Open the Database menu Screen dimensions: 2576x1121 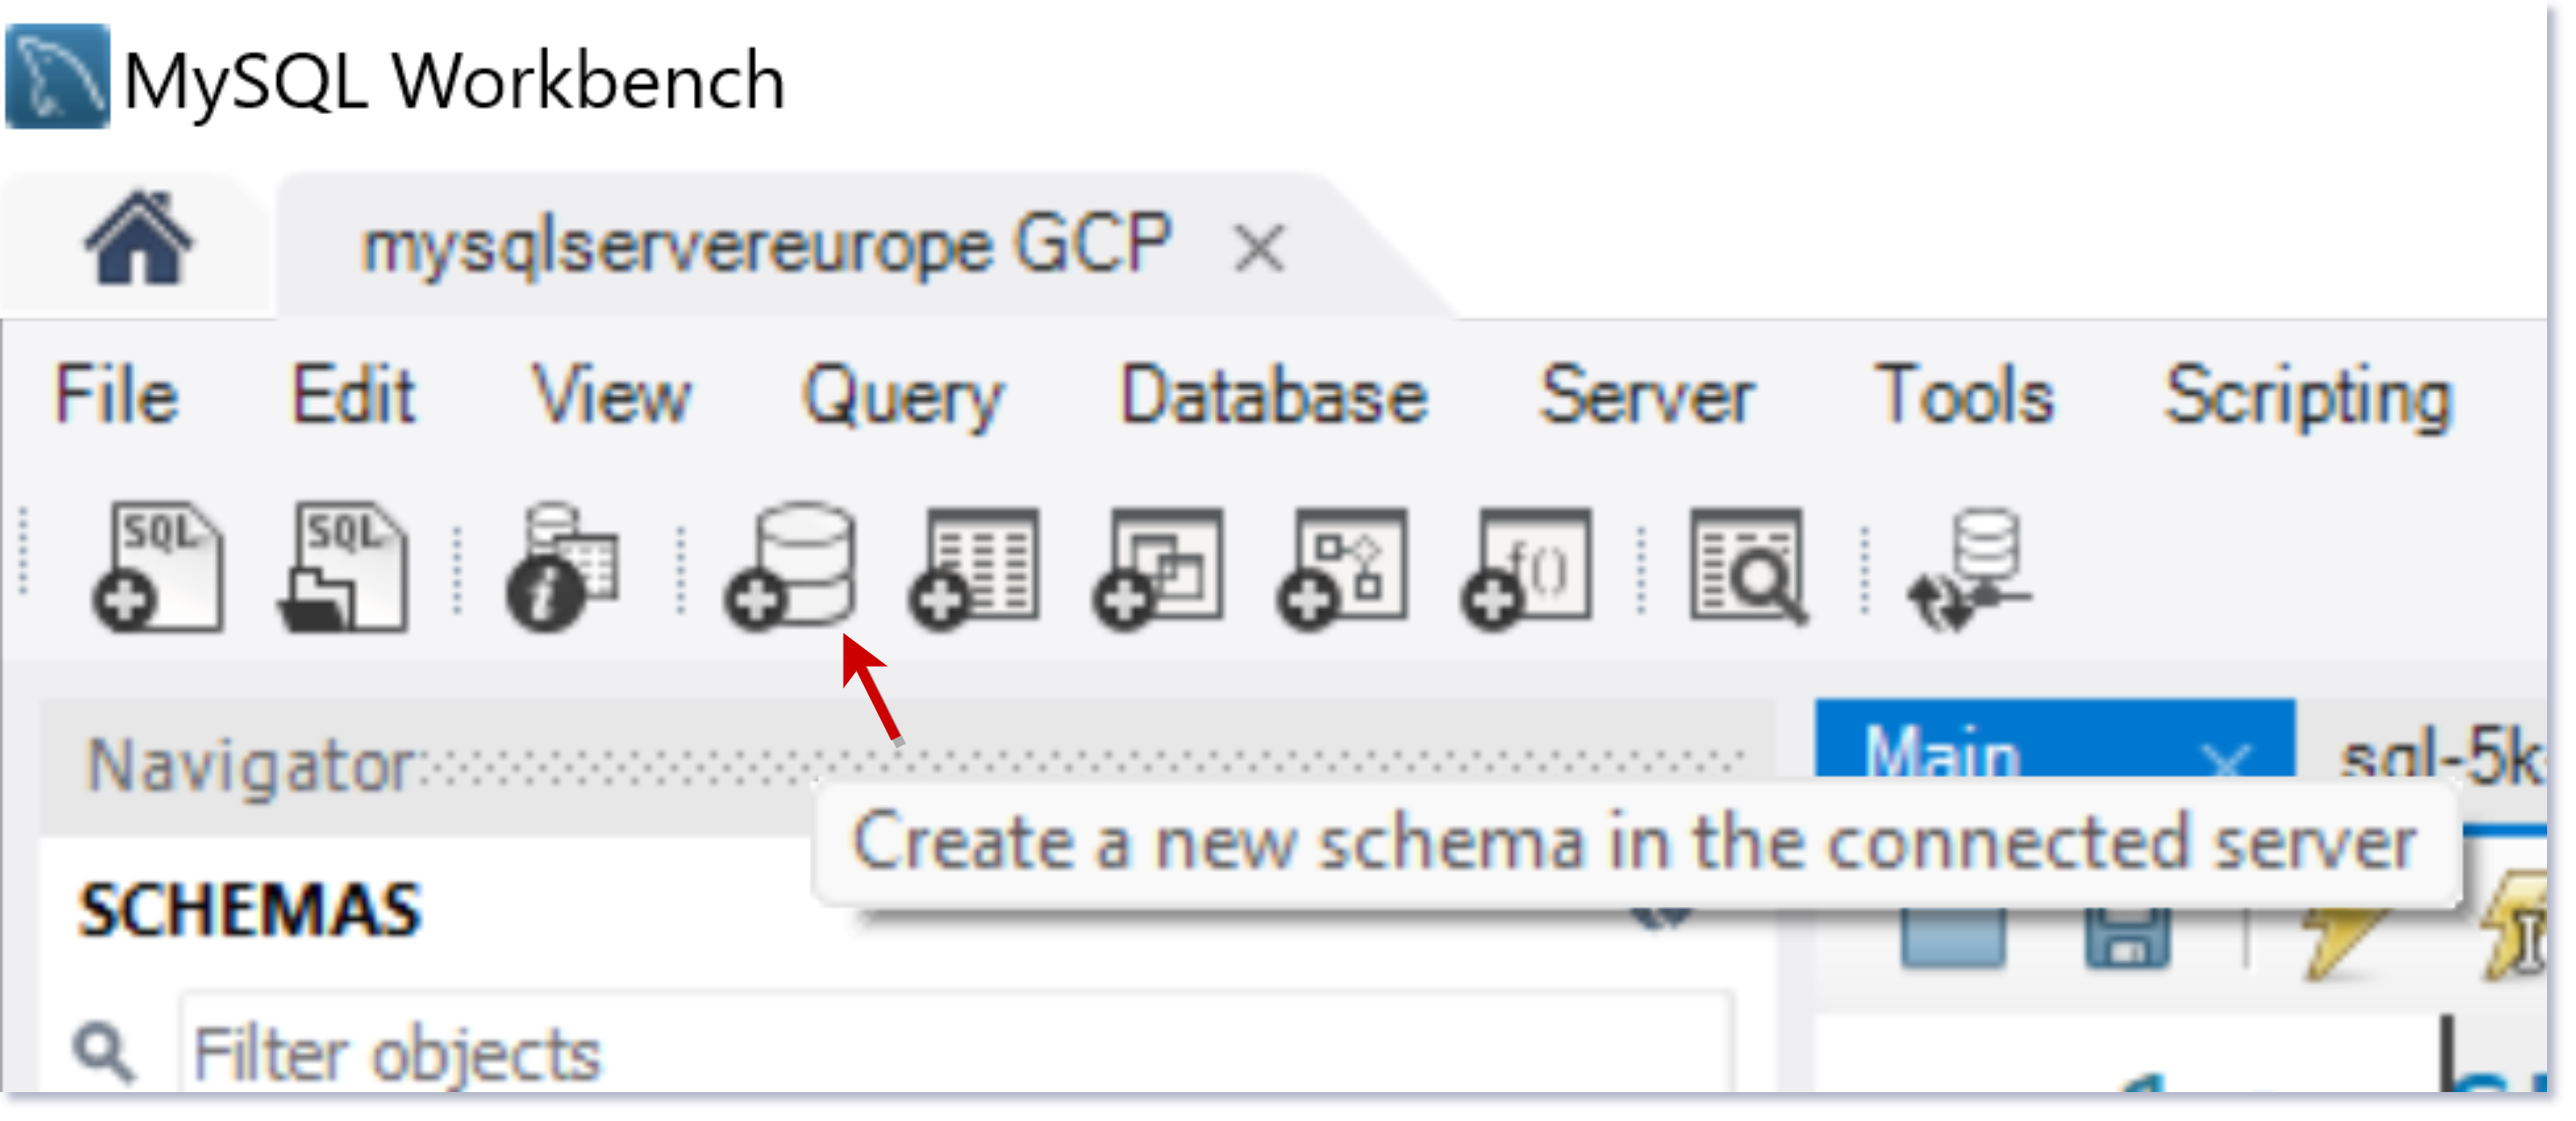(x=1274, y=395)
